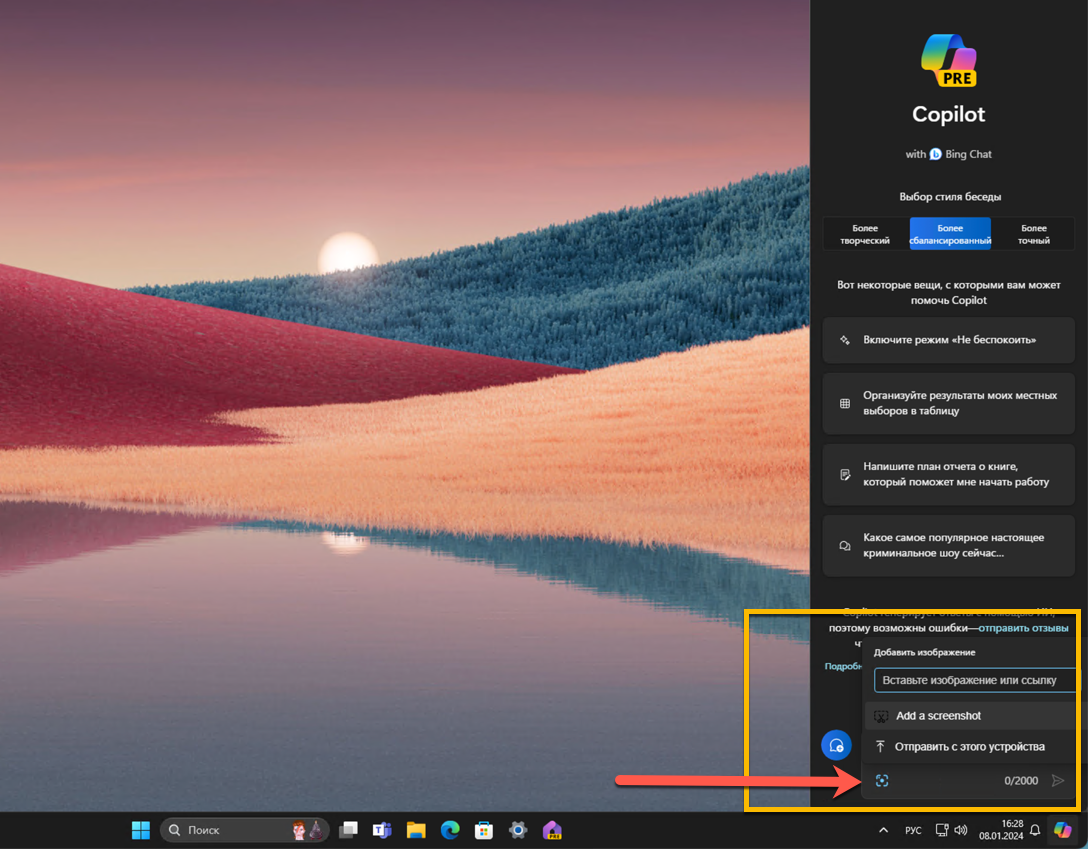Launch Microsoft Edge from taskbar
Image resolution: width=1088 pixels, height=849 pixels.
pyautogui.click(x=450, y=830)
